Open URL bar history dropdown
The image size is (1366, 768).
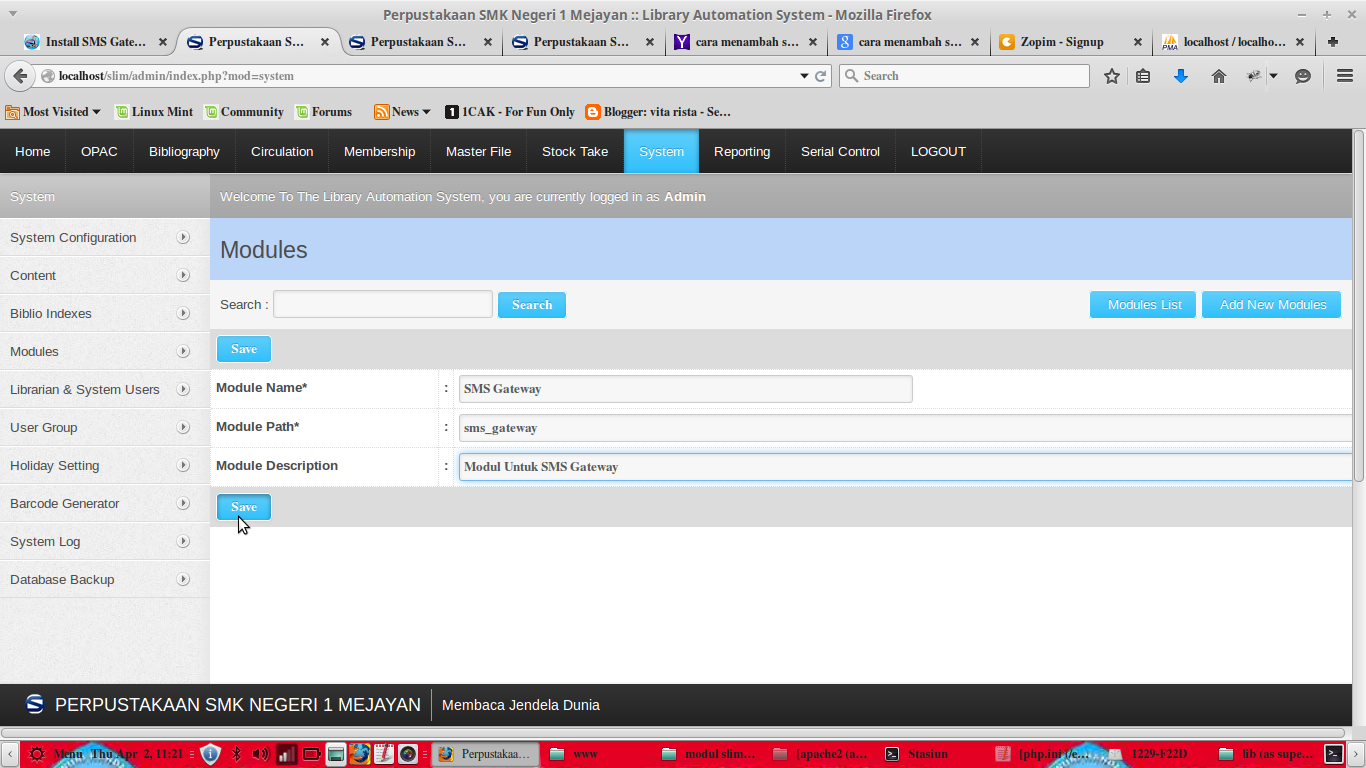click(804, 76)
